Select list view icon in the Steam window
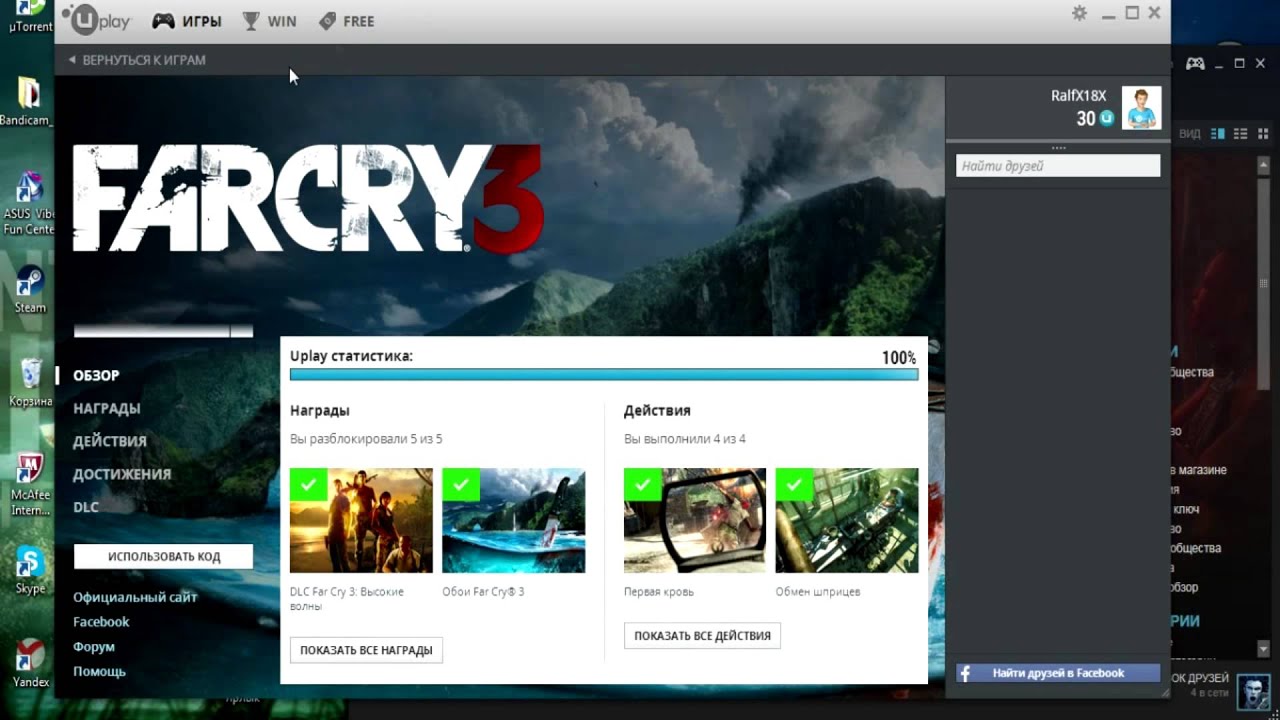This screenshot has width=1280, height=720. tap(1240, 133)
